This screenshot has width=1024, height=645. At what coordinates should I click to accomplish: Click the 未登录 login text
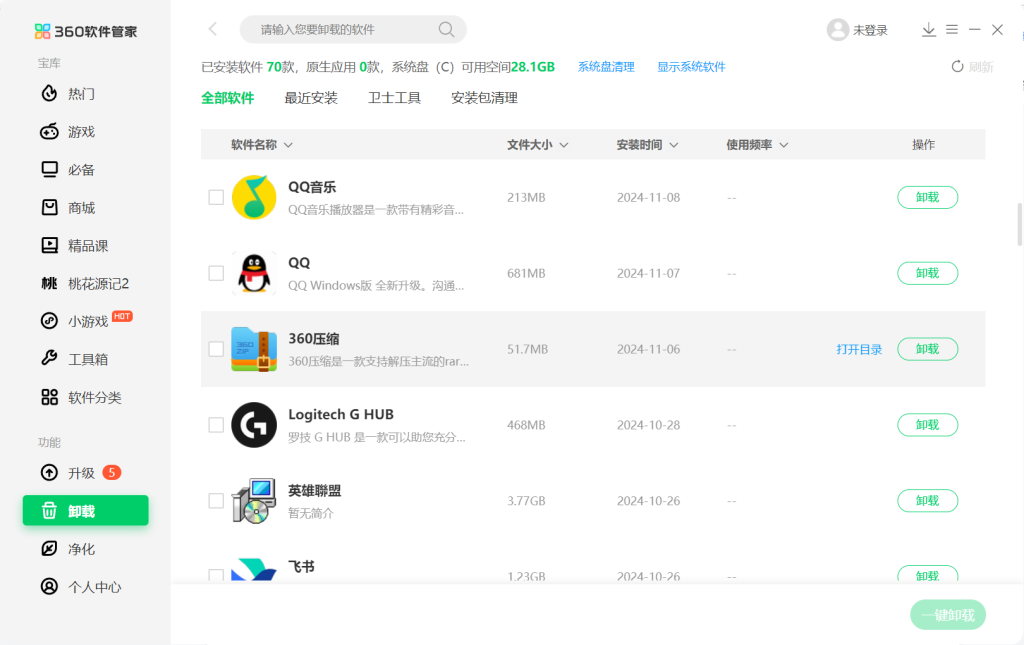point(871,30)
